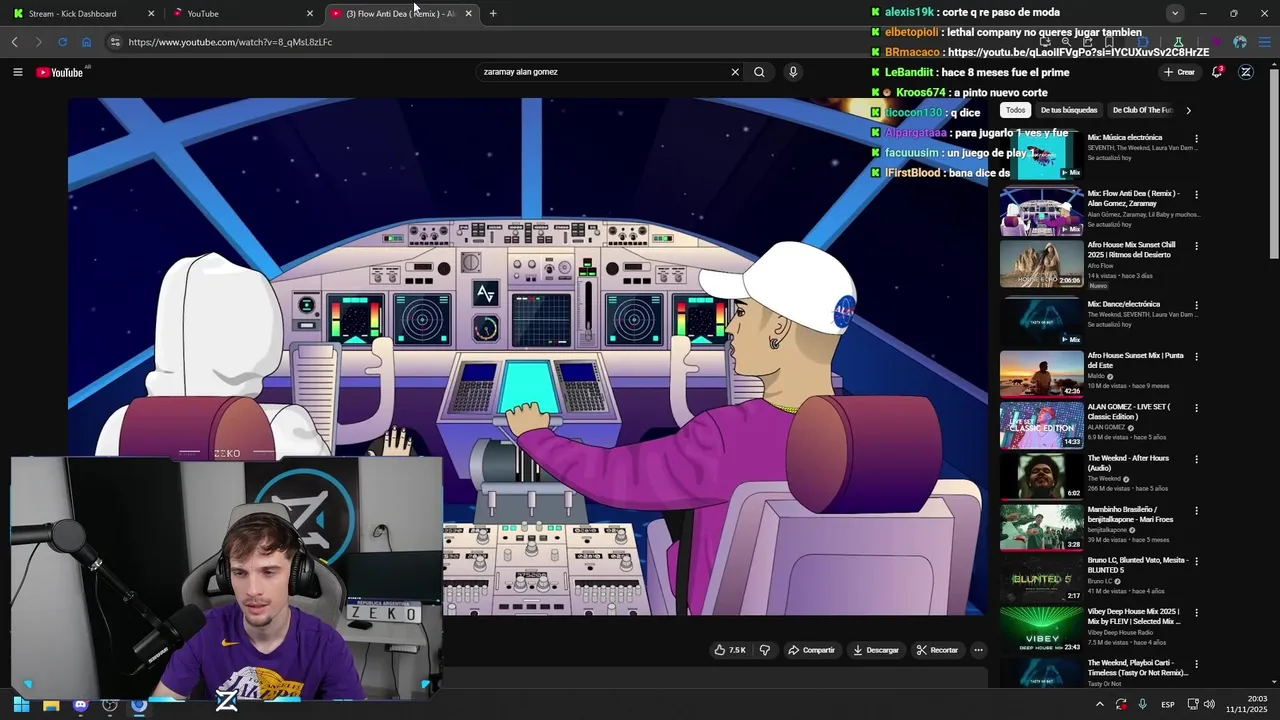
Task: Switch to Stream - Kick Dashboard tab
Action: coord(80,13)
